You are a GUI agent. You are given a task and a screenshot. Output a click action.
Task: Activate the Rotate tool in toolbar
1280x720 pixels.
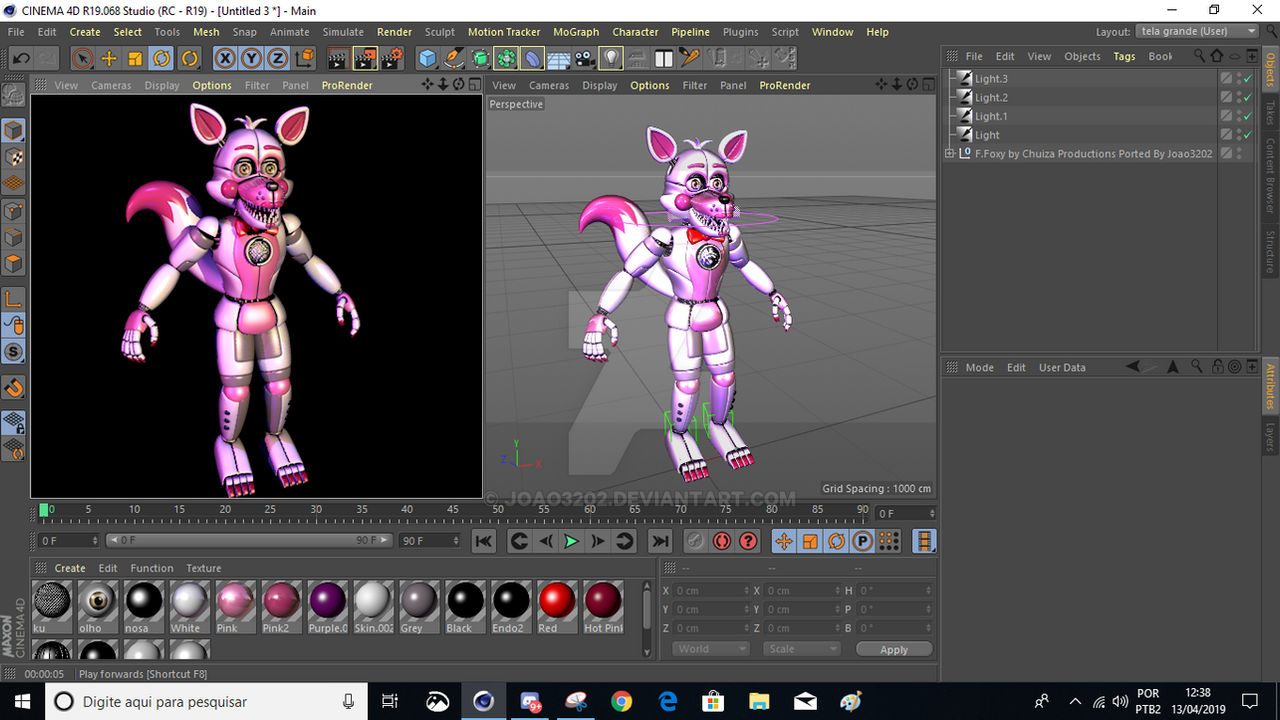pos(161,58)
